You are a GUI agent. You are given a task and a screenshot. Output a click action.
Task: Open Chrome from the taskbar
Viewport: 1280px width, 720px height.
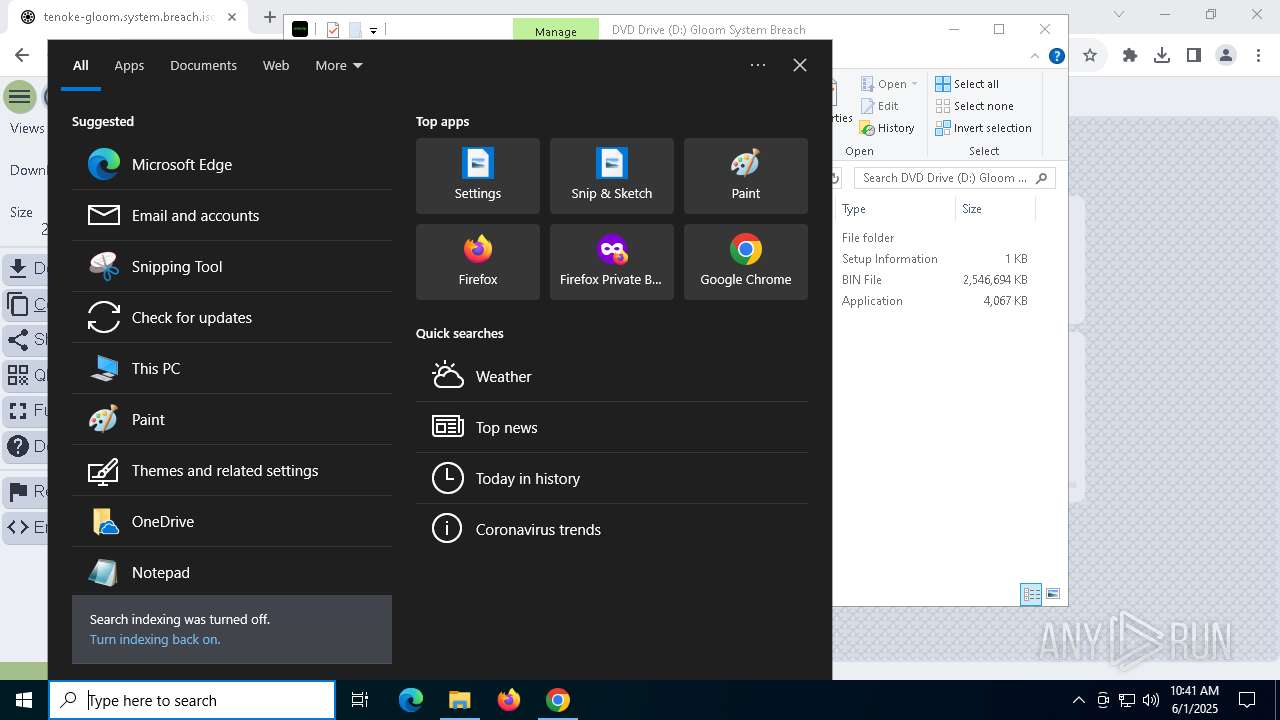(558, 700)
